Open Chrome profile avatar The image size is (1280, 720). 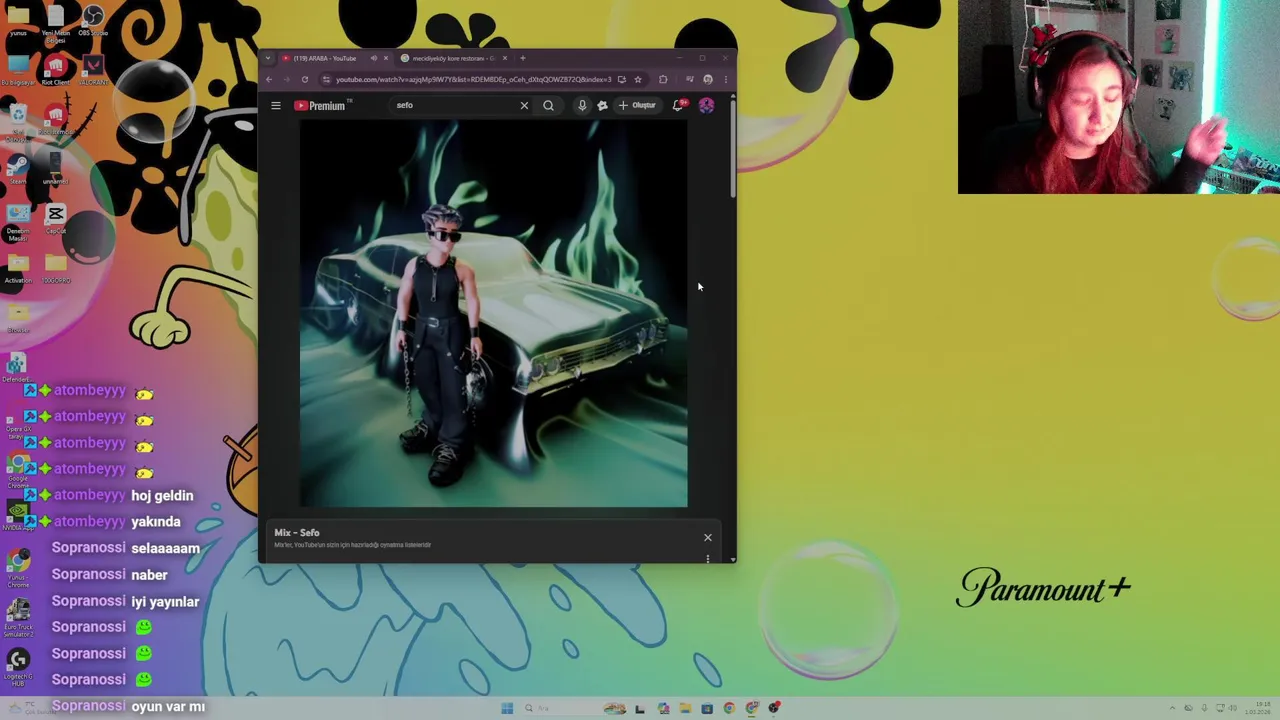pyautogui.click(x=708, y=79)
